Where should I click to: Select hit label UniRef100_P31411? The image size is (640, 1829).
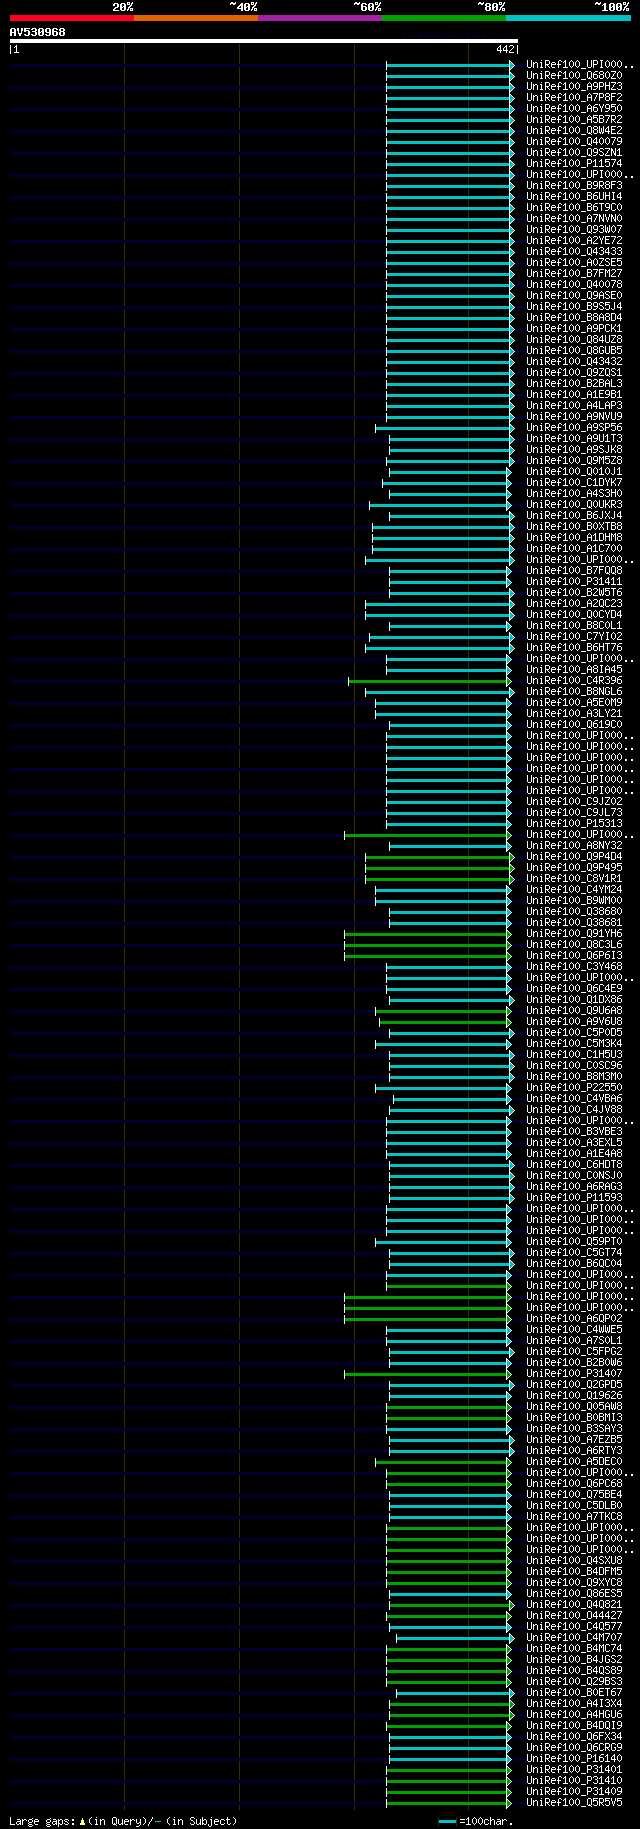pyautogui.click(x=574, y=582)
